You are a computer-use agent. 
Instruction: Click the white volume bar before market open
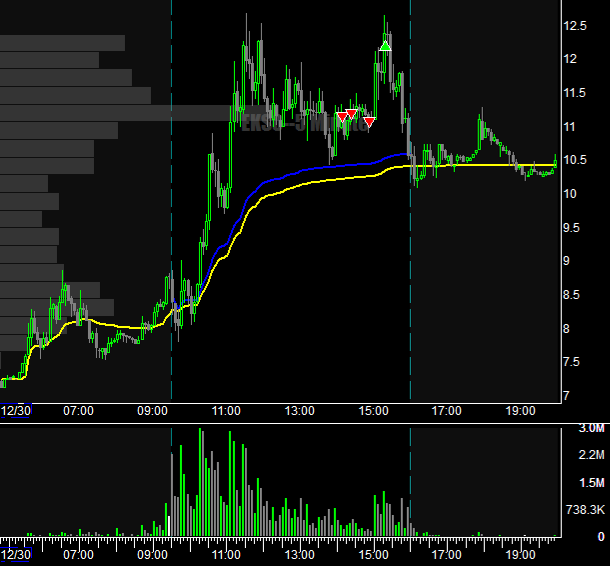[169, 526]
